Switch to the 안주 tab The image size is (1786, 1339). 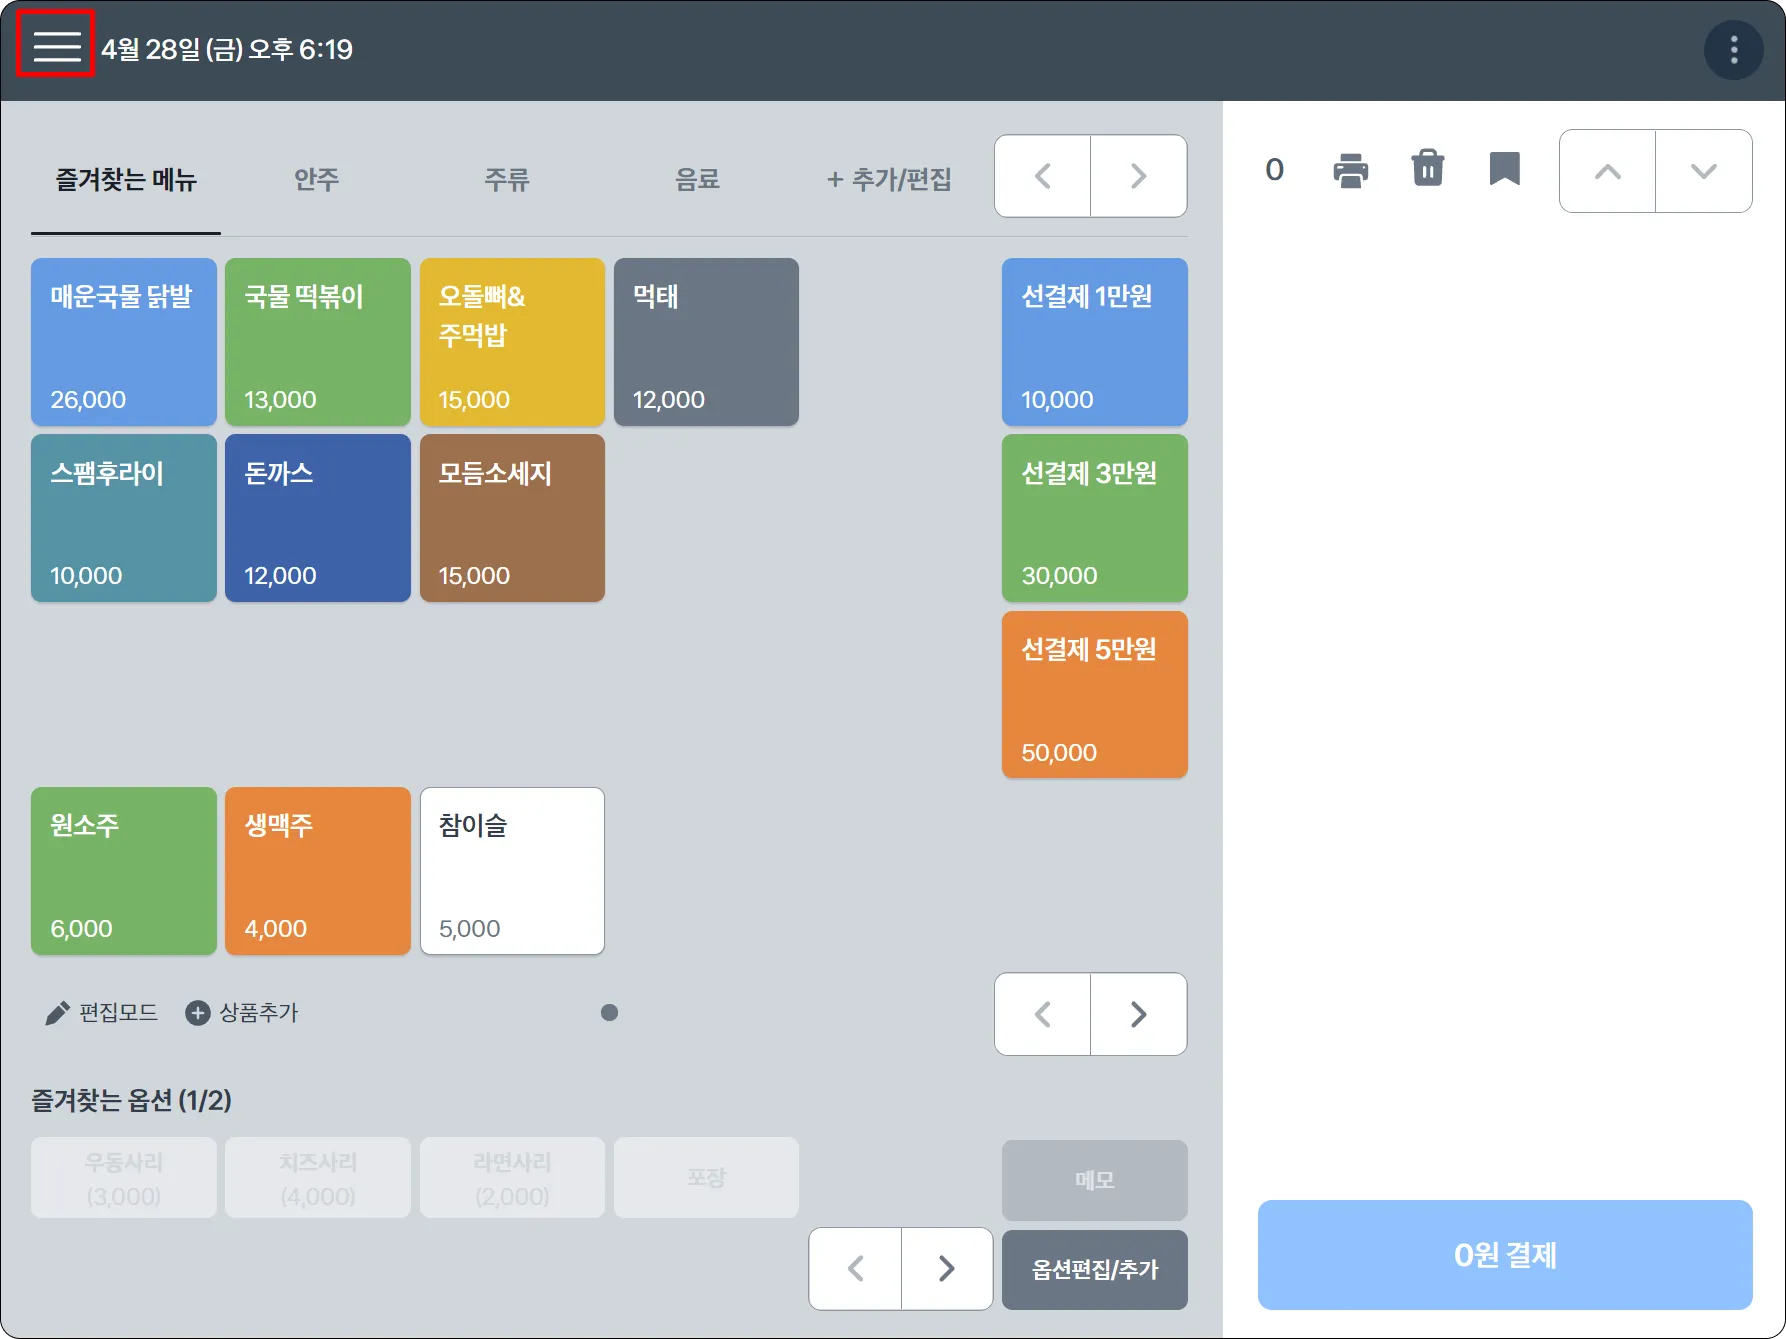click(x=316, y=180)
